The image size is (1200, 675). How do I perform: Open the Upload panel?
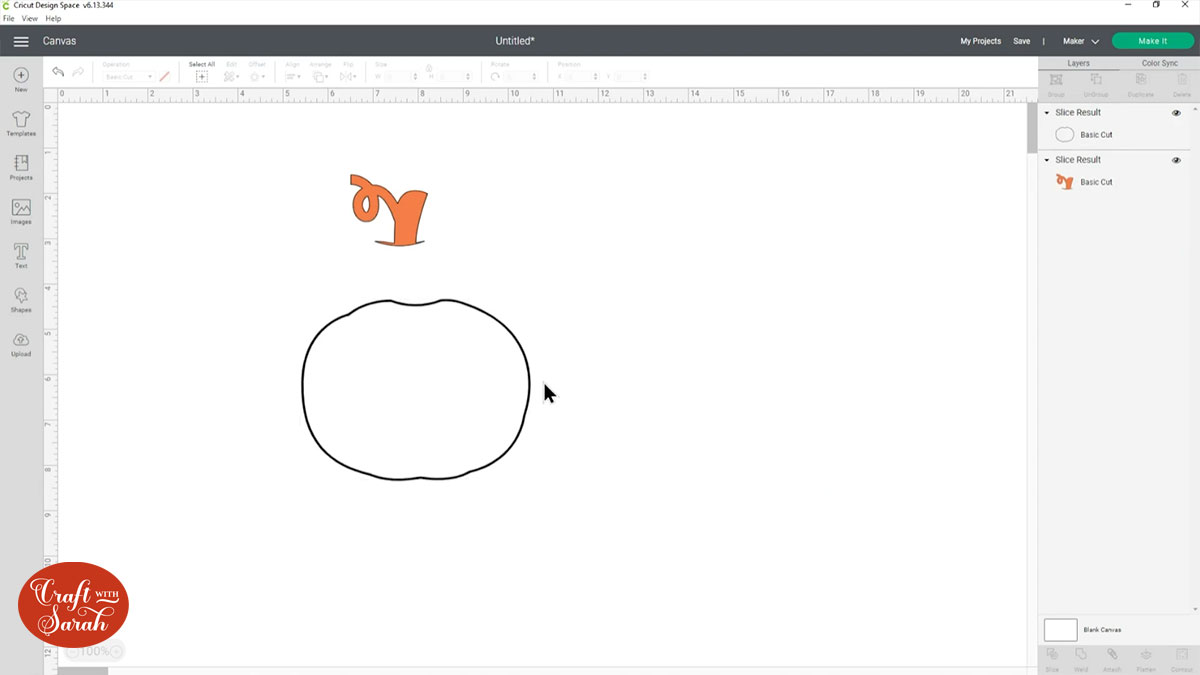[21, 344]
